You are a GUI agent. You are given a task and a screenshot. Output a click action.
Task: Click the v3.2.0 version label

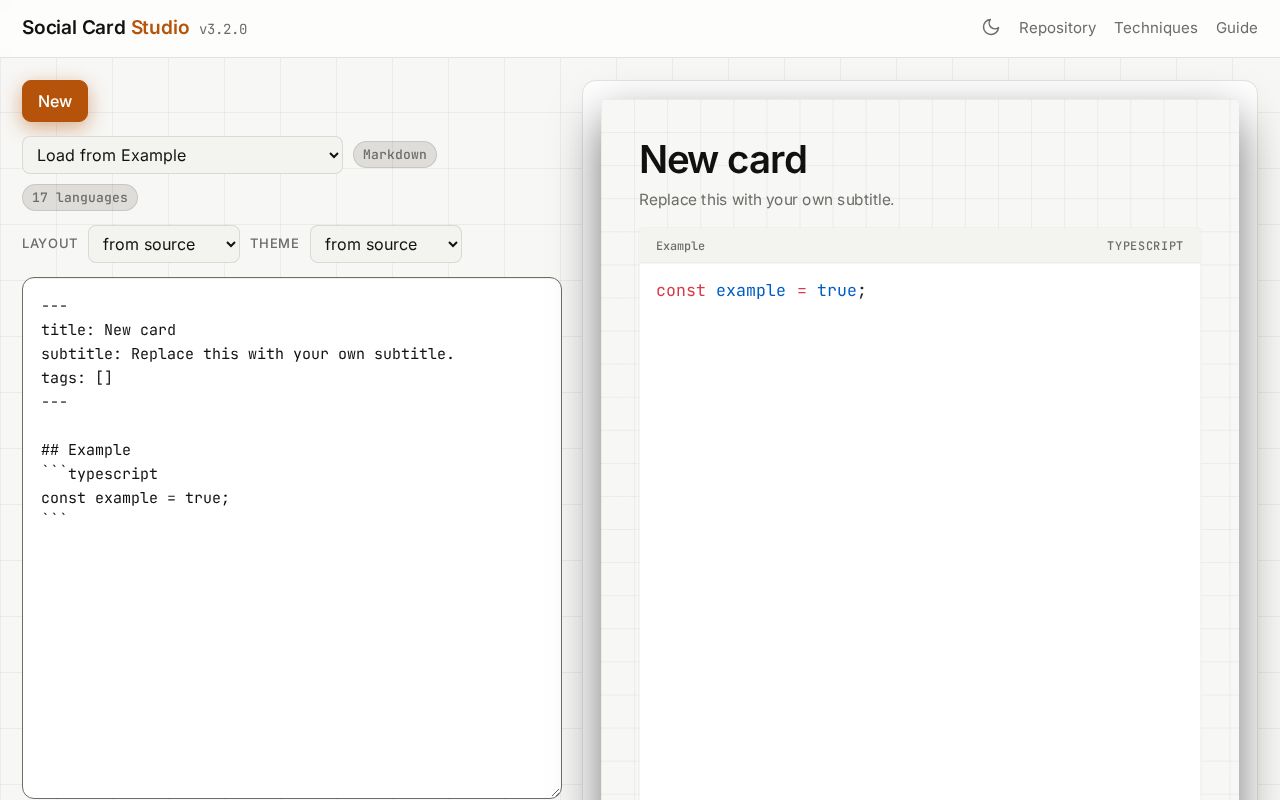click(x=223, y=30)
